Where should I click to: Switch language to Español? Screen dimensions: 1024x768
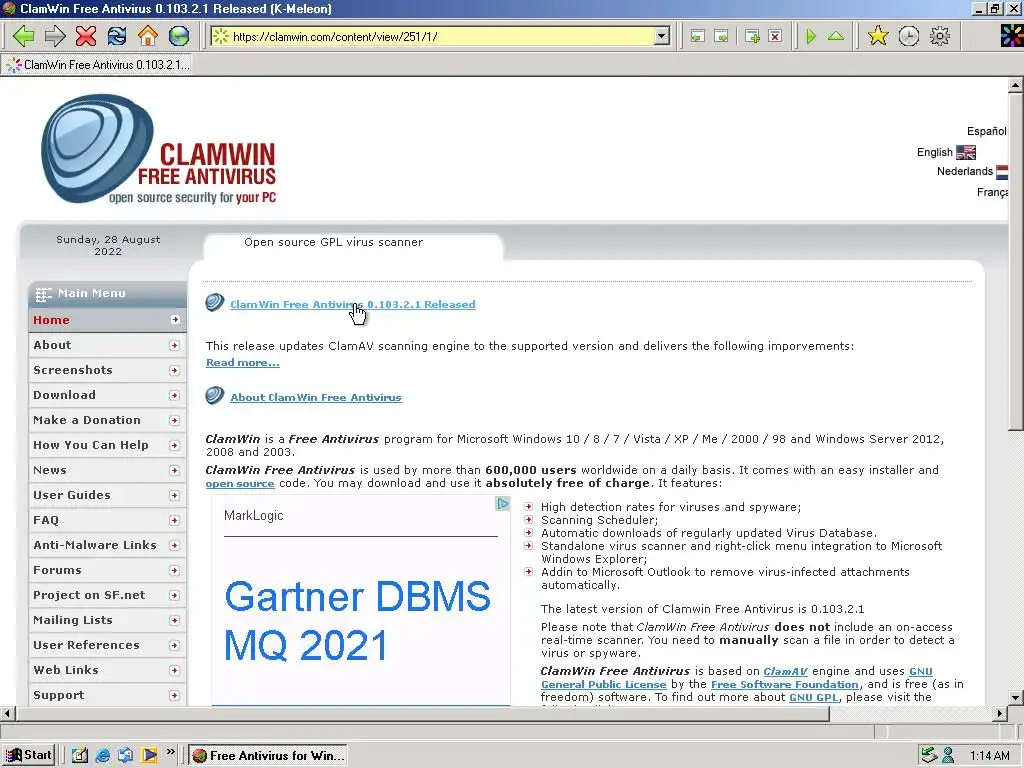[987, 131]
